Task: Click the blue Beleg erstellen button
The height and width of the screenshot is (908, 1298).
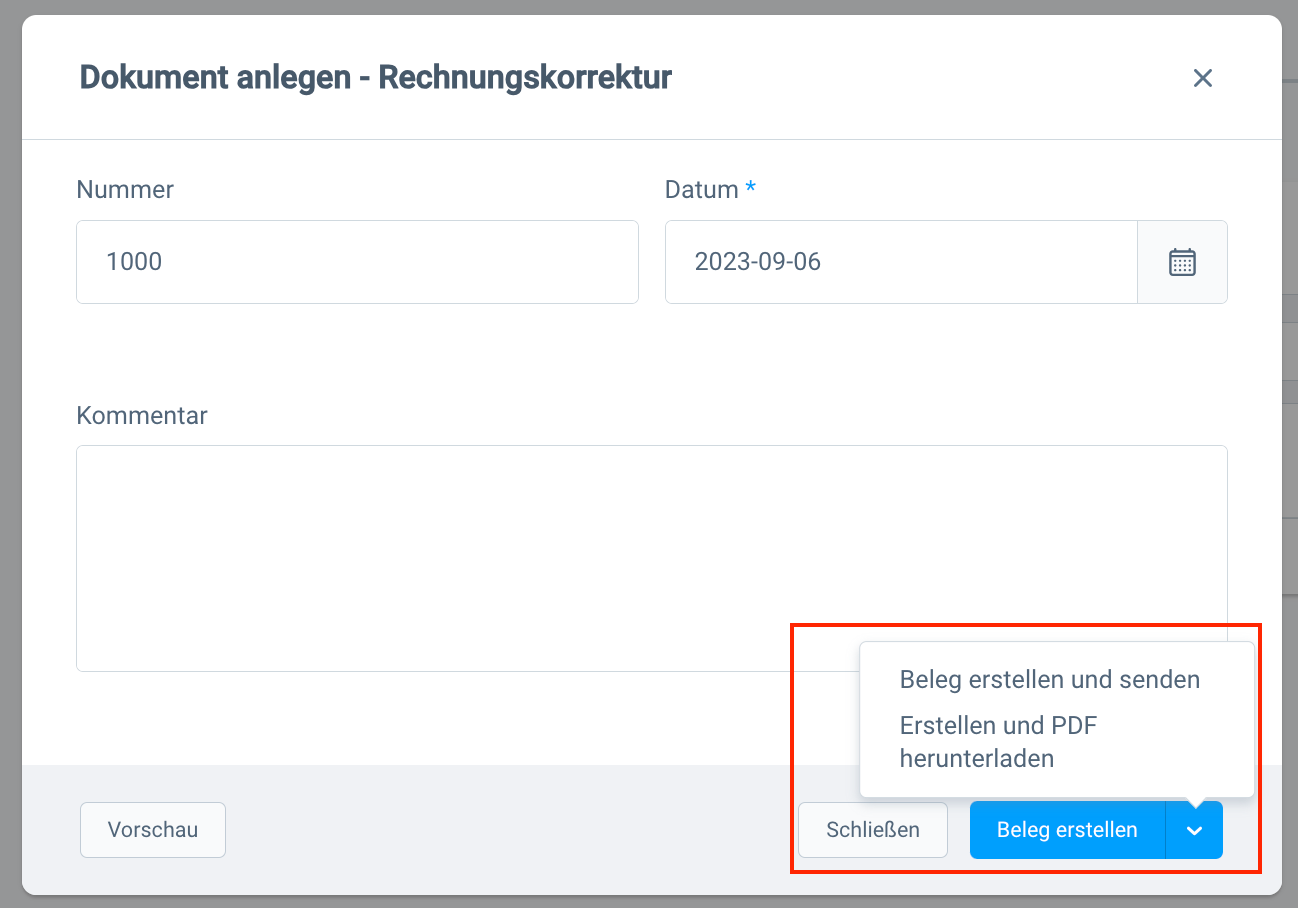Action: 1066,830
